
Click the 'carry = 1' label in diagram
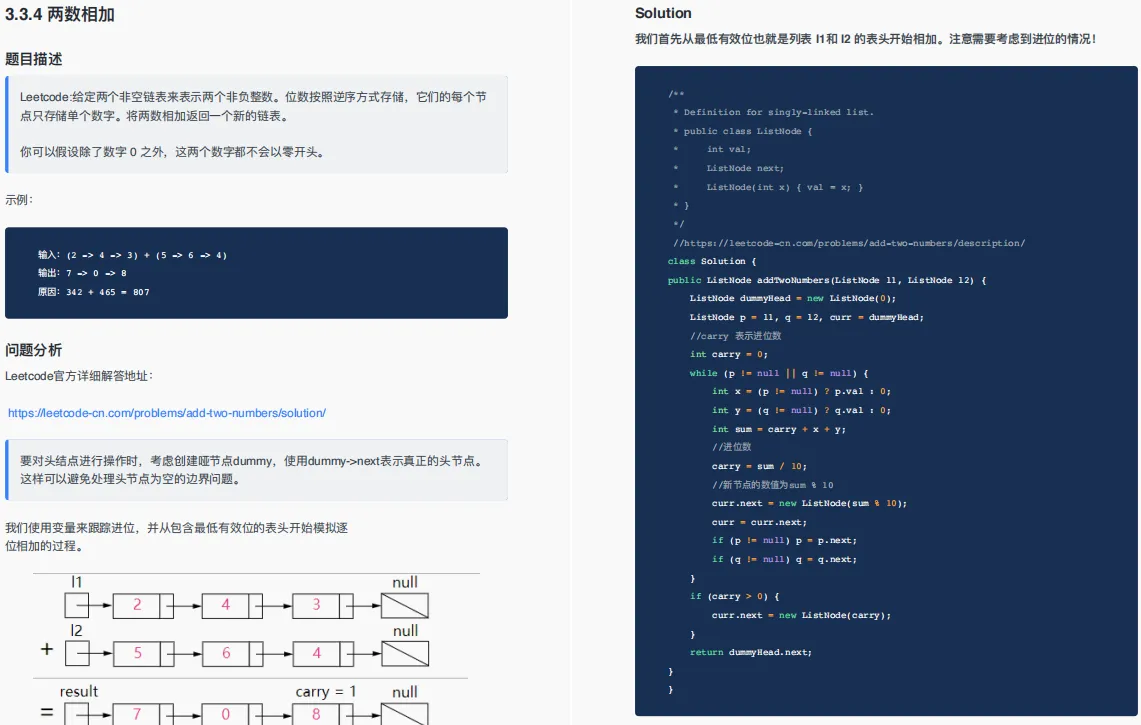click(325, 692)
